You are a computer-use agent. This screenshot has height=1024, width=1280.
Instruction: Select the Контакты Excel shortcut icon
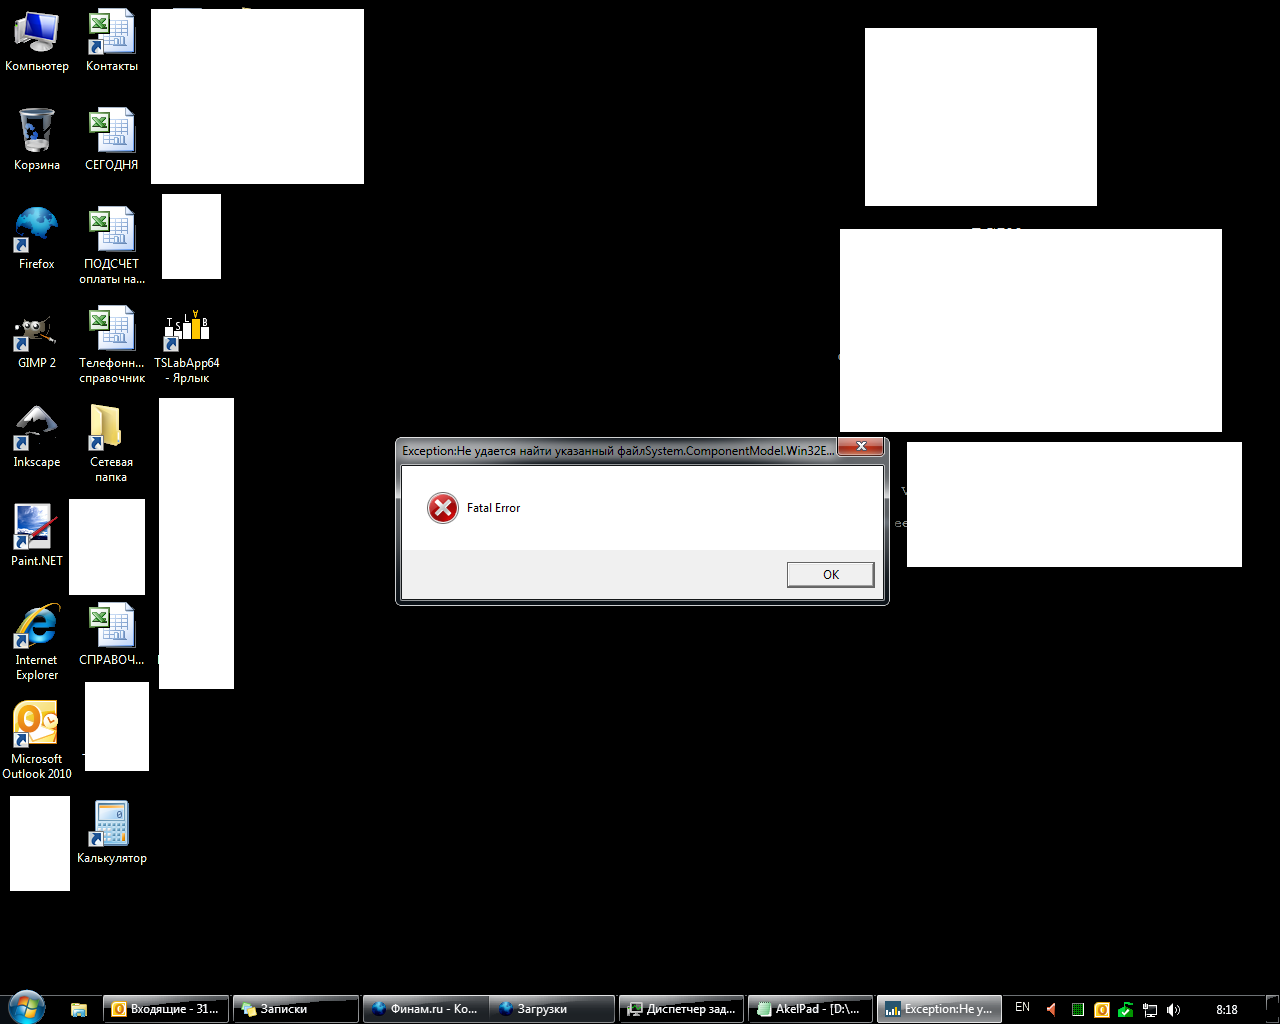tap(112, 42)
